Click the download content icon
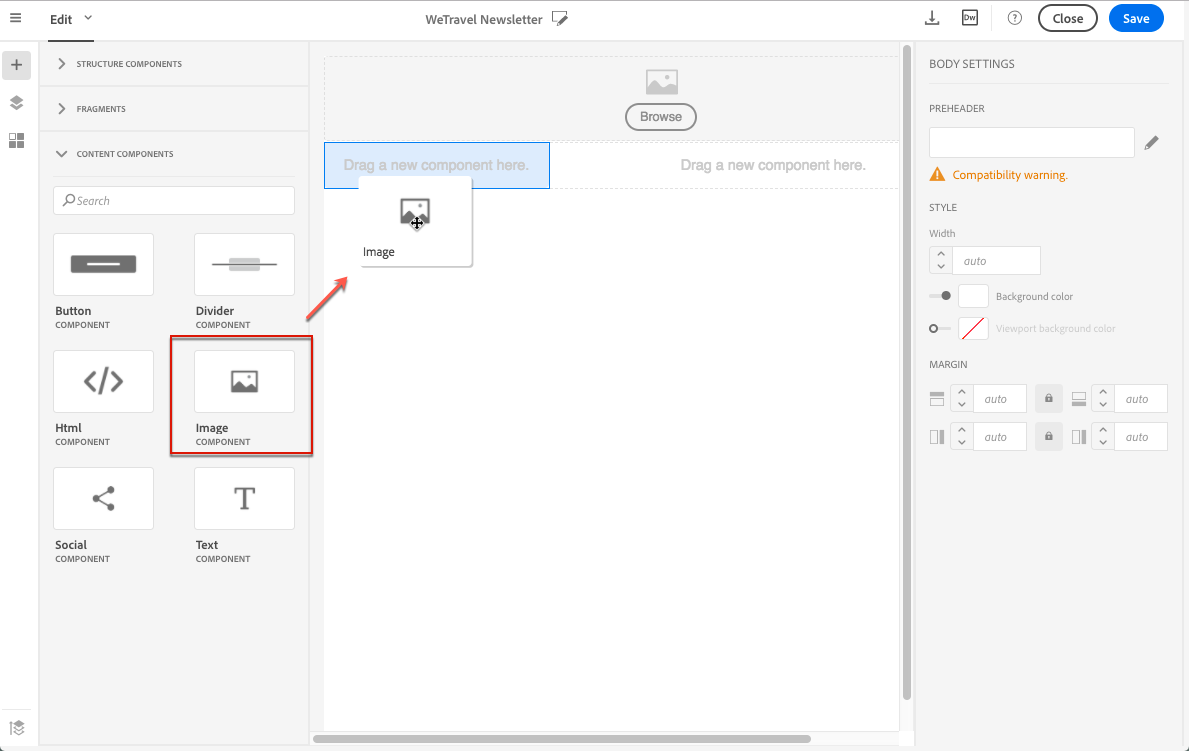The image size is (1189, 751). [932, 18]
